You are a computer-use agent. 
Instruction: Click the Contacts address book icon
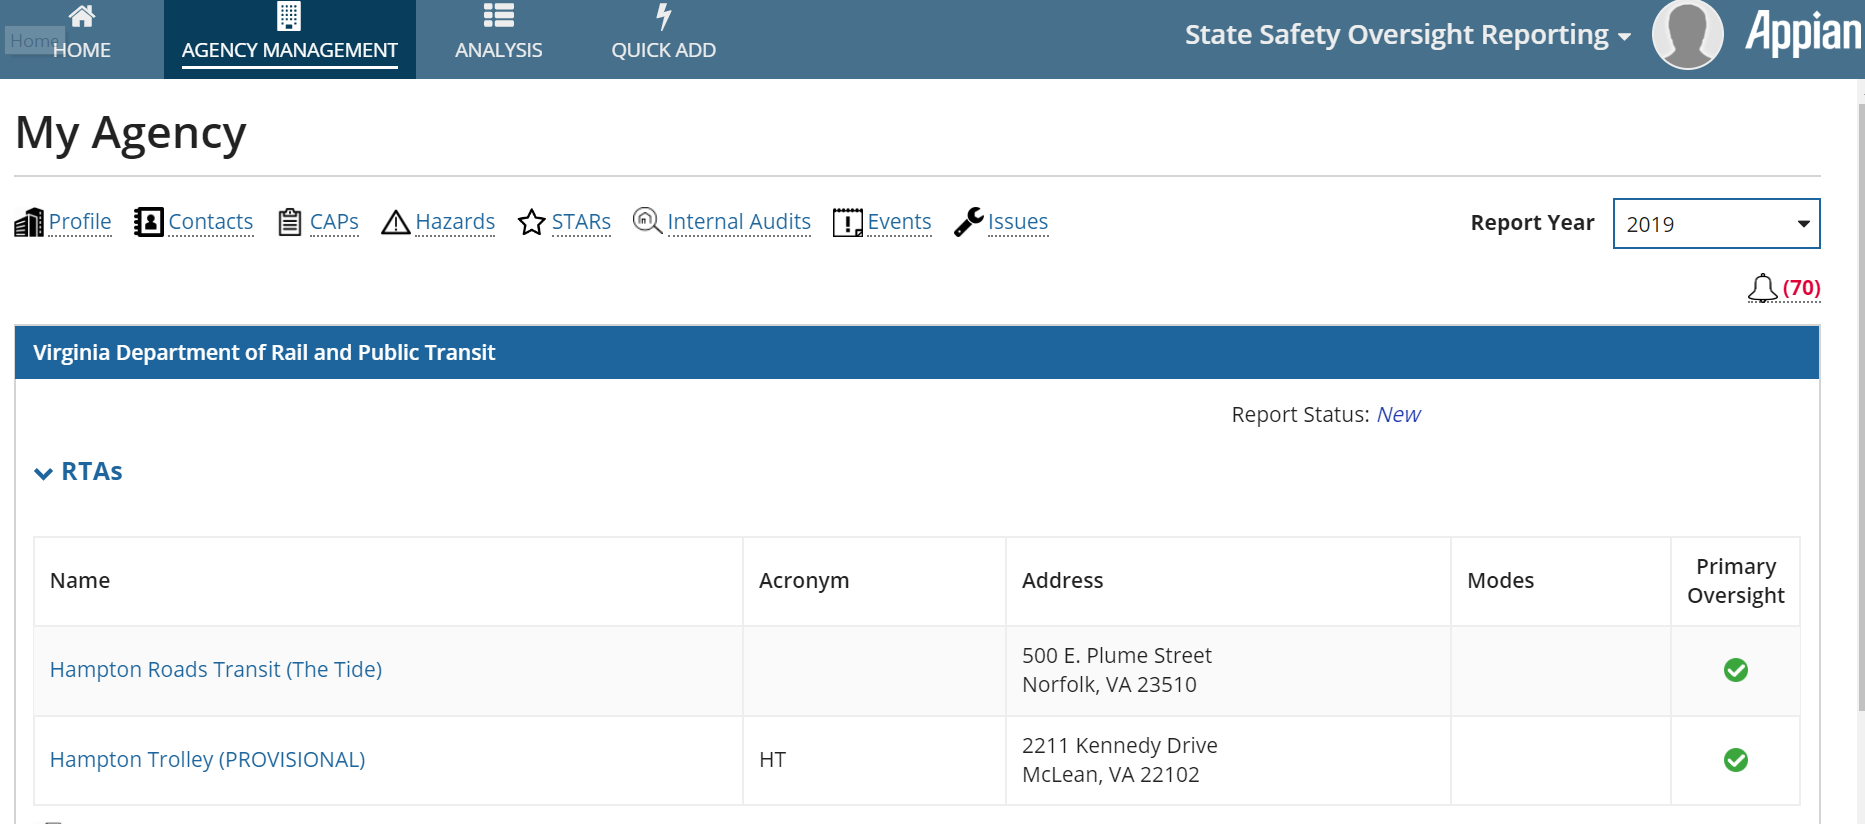(x=149, y=222)
